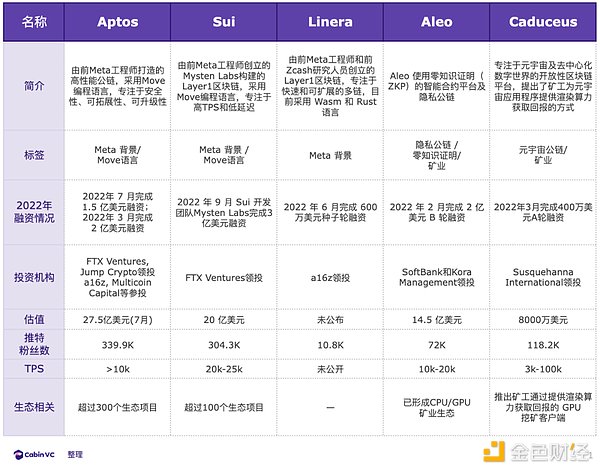Click the CabinVC logo

[x=34, y=455]
